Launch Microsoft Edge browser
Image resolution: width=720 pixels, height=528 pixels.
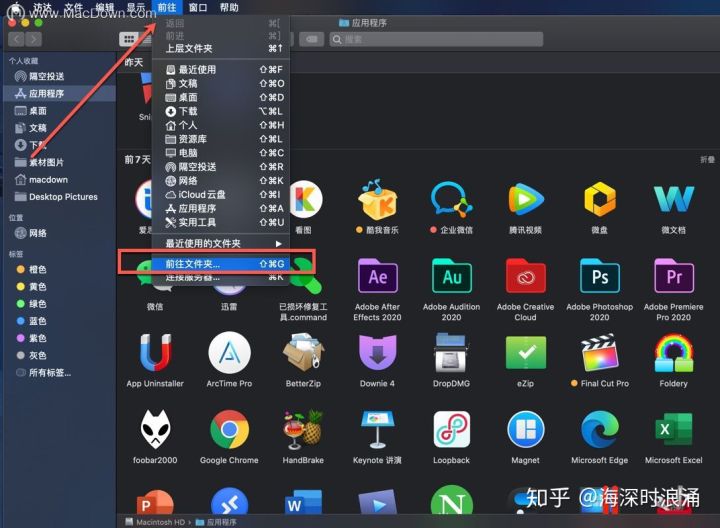point(600,429)
